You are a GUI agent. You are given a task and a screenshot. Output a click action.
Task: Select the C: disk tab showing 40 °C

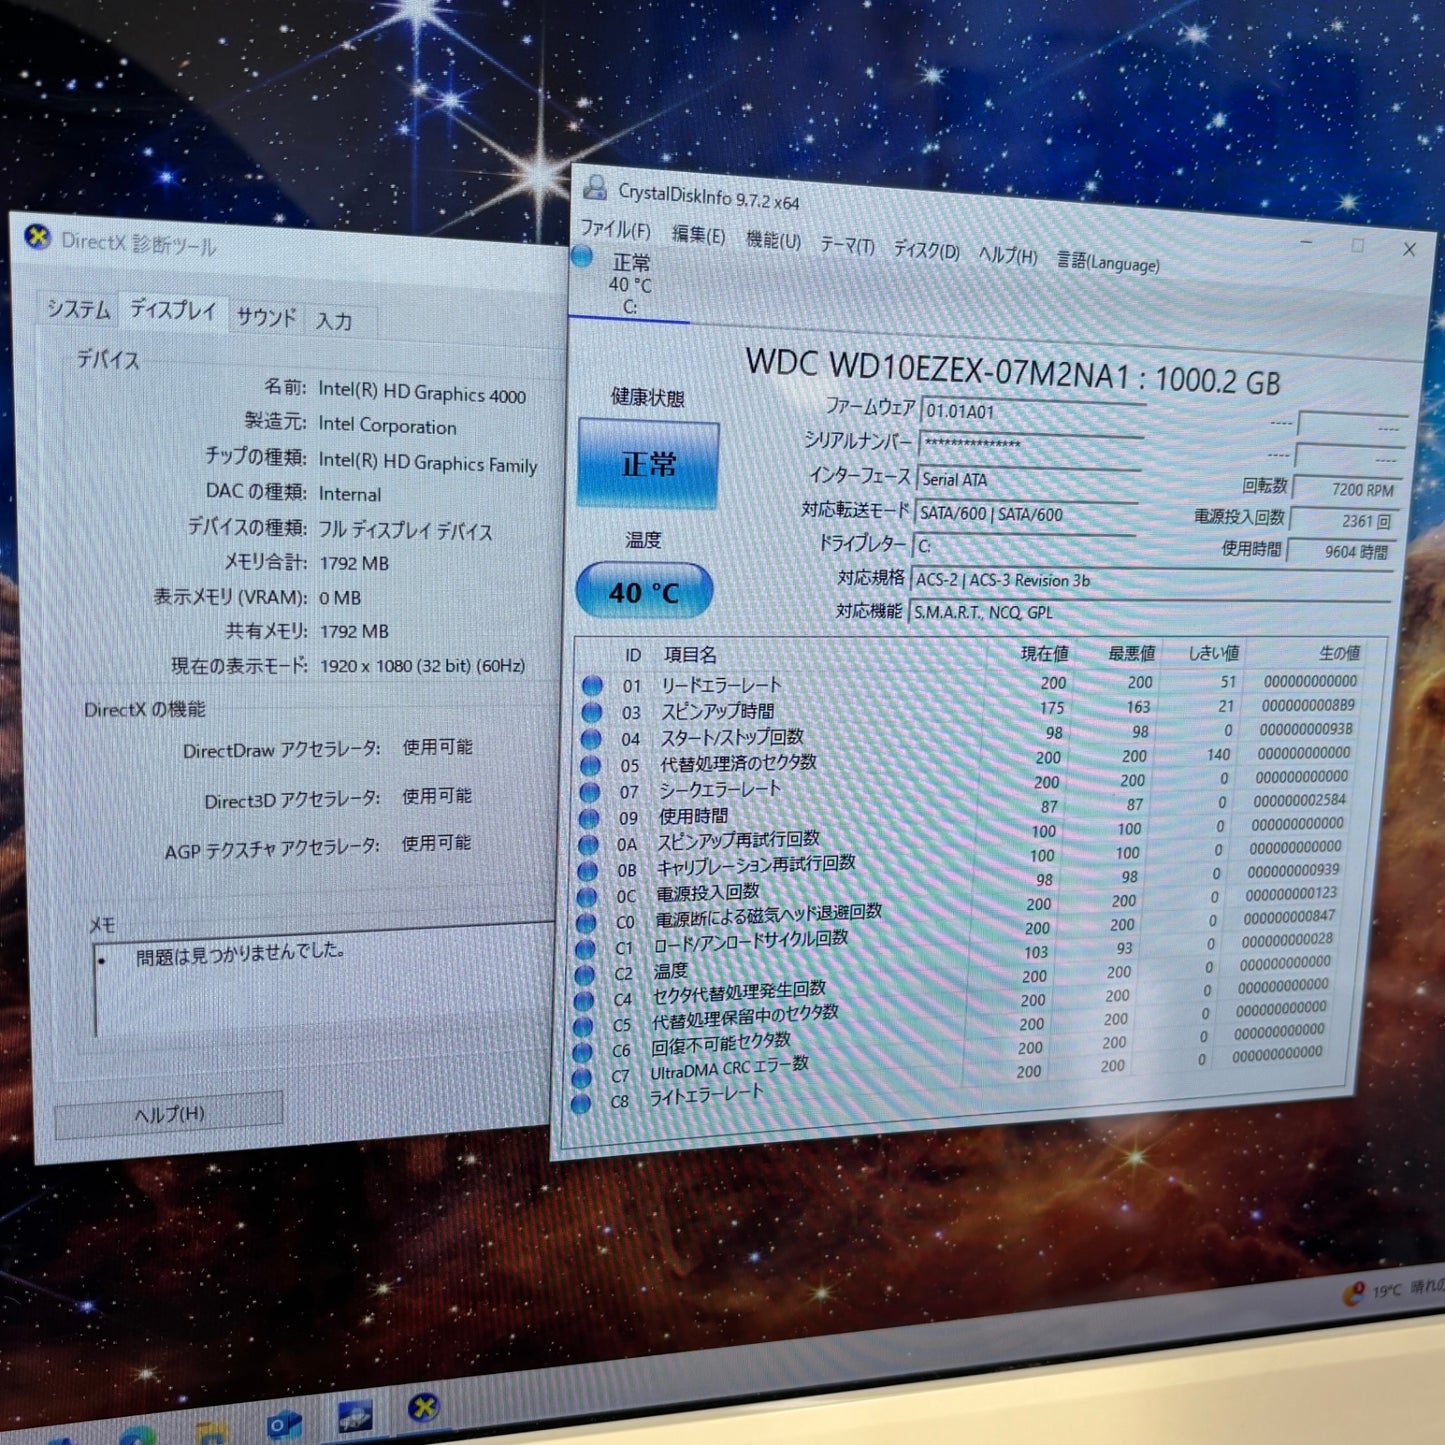629,284
